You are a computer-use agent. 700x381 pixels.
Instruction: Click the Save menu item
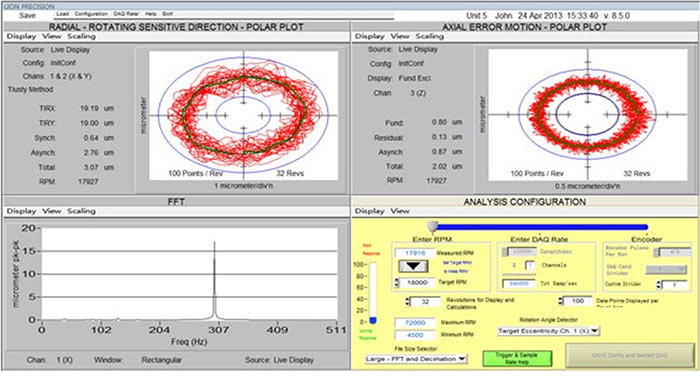27,15
